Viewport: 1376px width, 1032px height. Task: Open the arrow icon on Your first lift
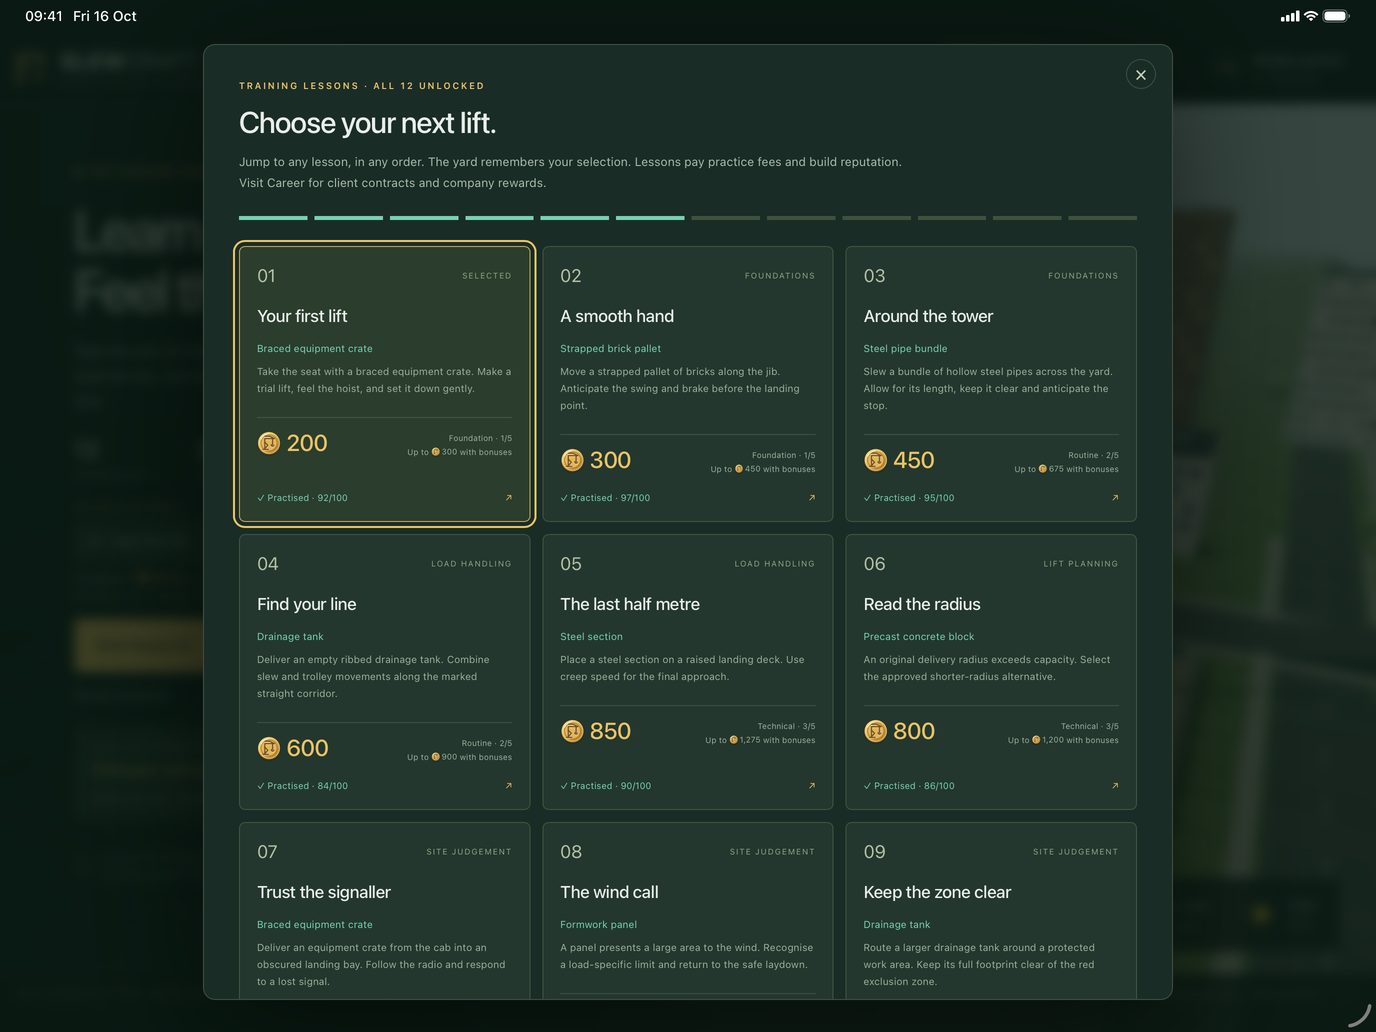[x=508, y=497]
